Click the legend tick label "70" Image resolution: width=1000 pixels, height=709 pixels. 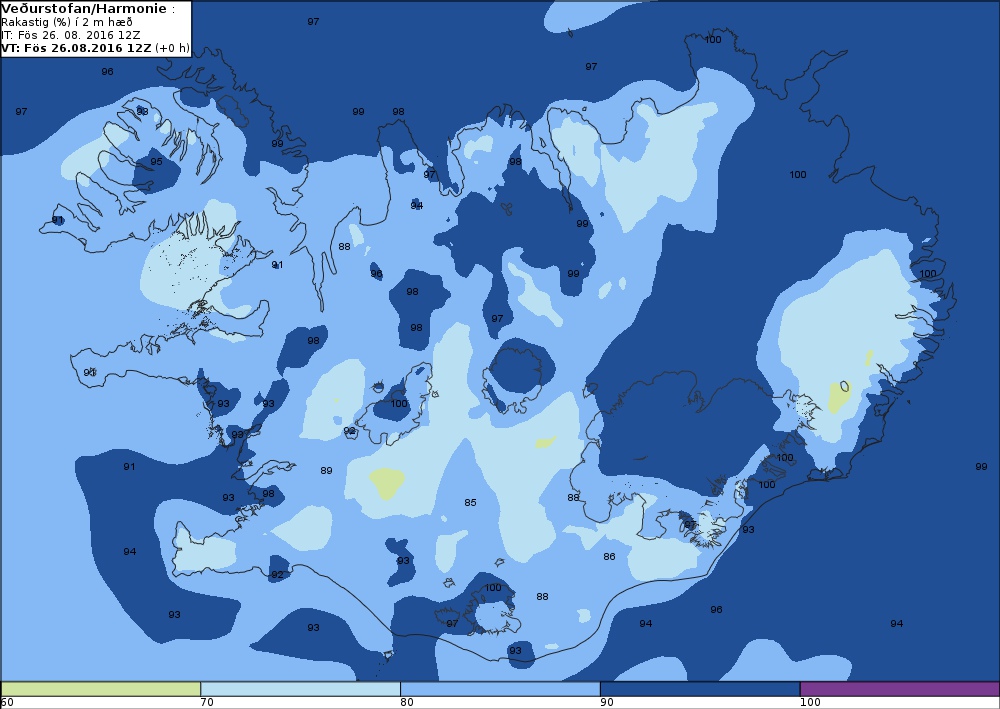coord(207,703)
